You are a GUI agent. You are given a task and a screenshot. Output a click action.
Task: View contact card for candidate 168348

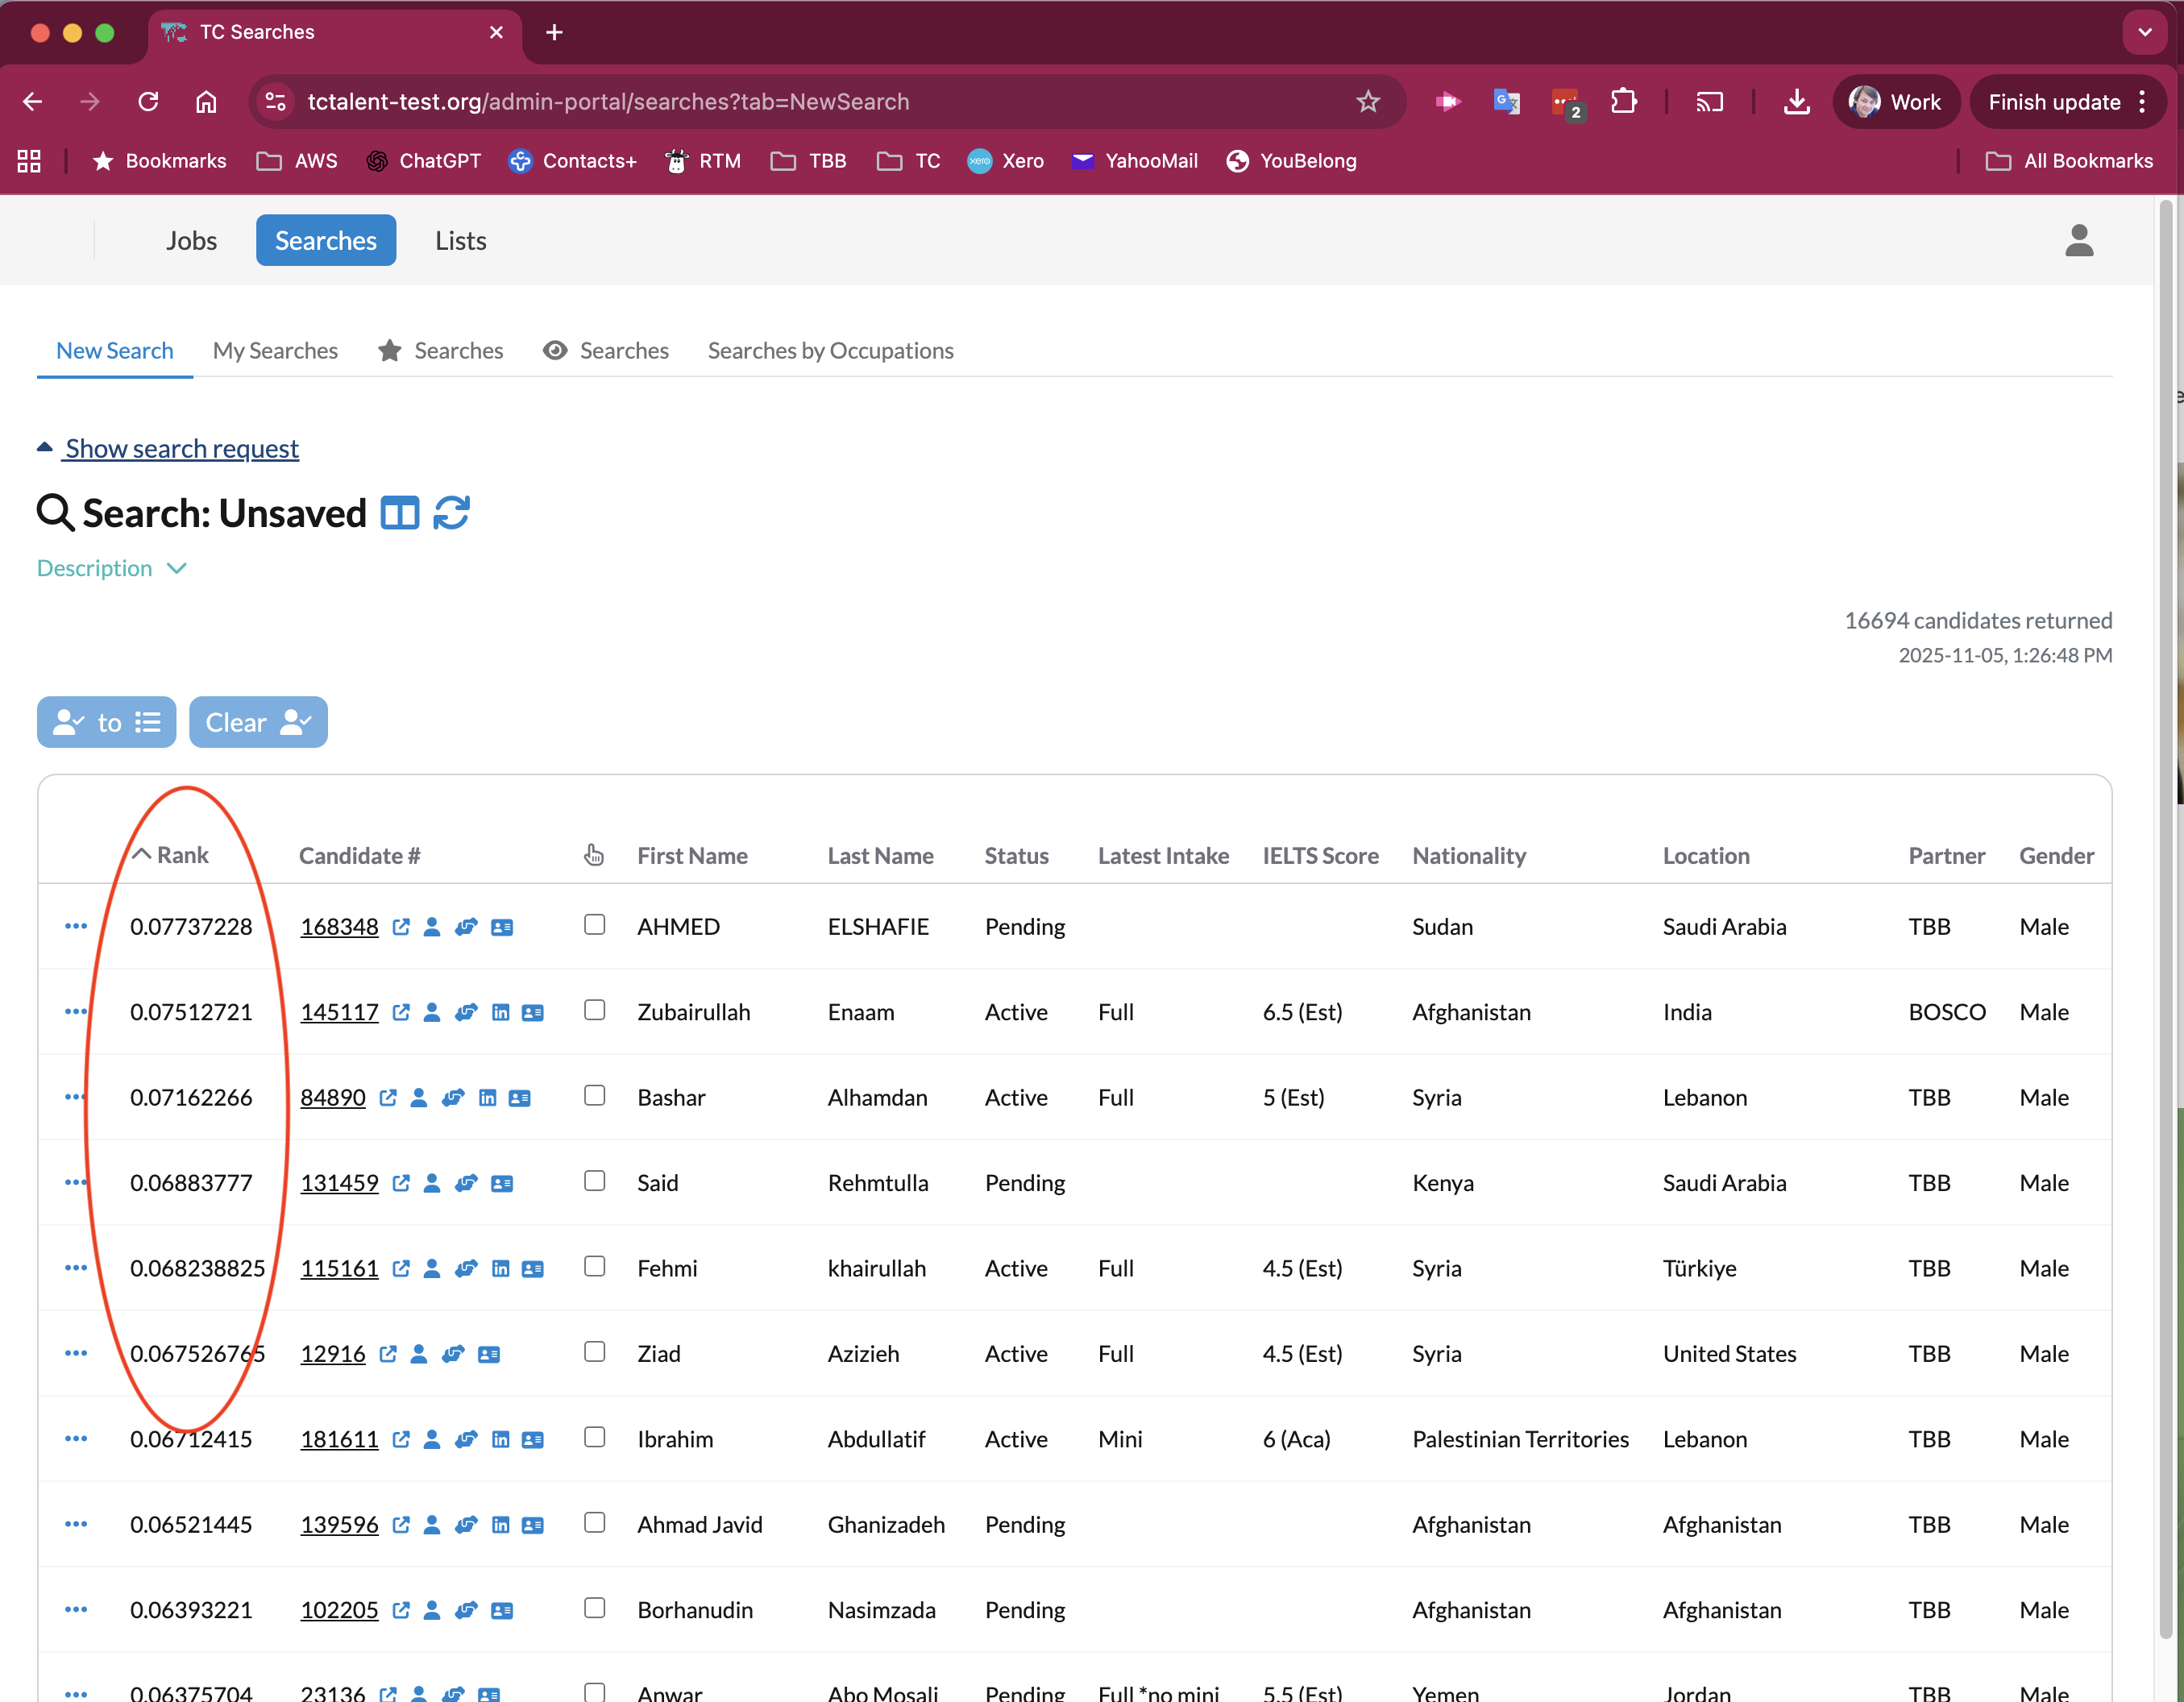click(x=502, y=927)
